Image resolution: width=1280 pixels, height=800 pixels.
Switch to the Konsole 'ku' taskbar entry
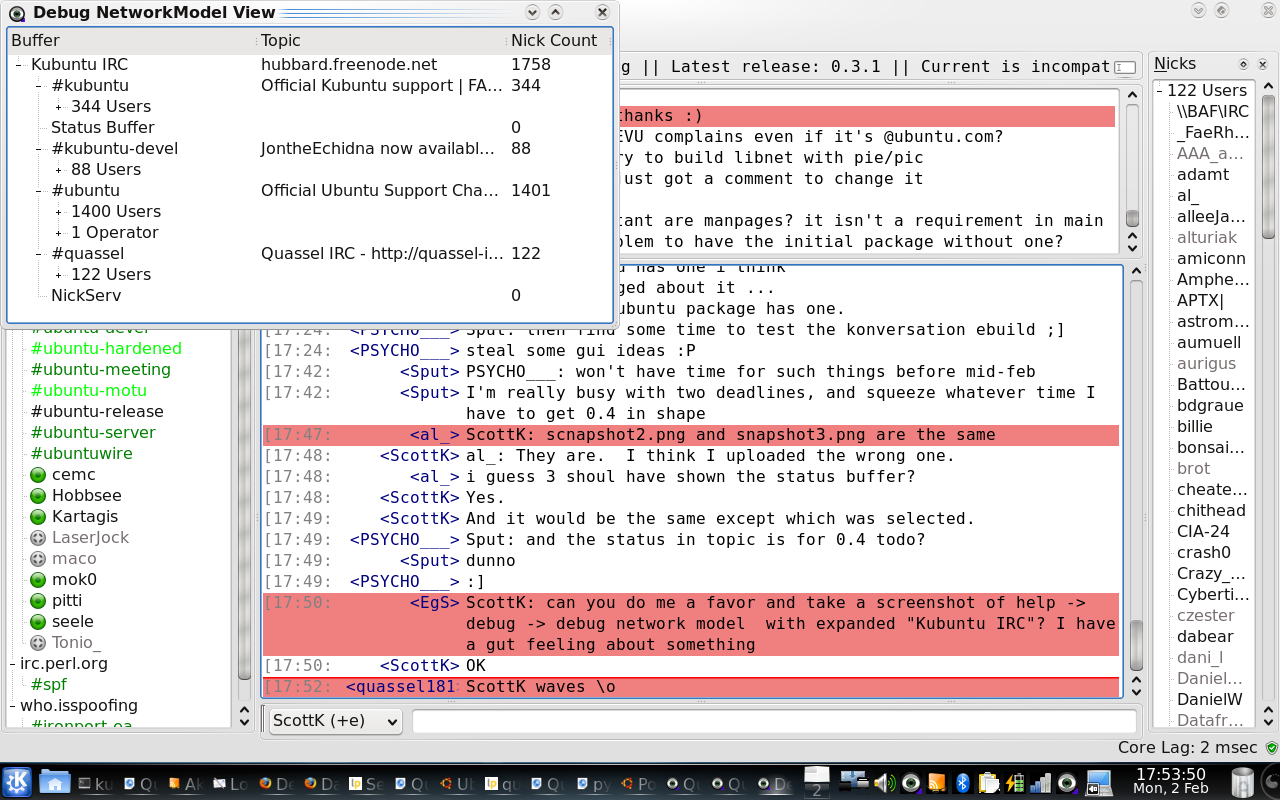(x=97, y=785)
